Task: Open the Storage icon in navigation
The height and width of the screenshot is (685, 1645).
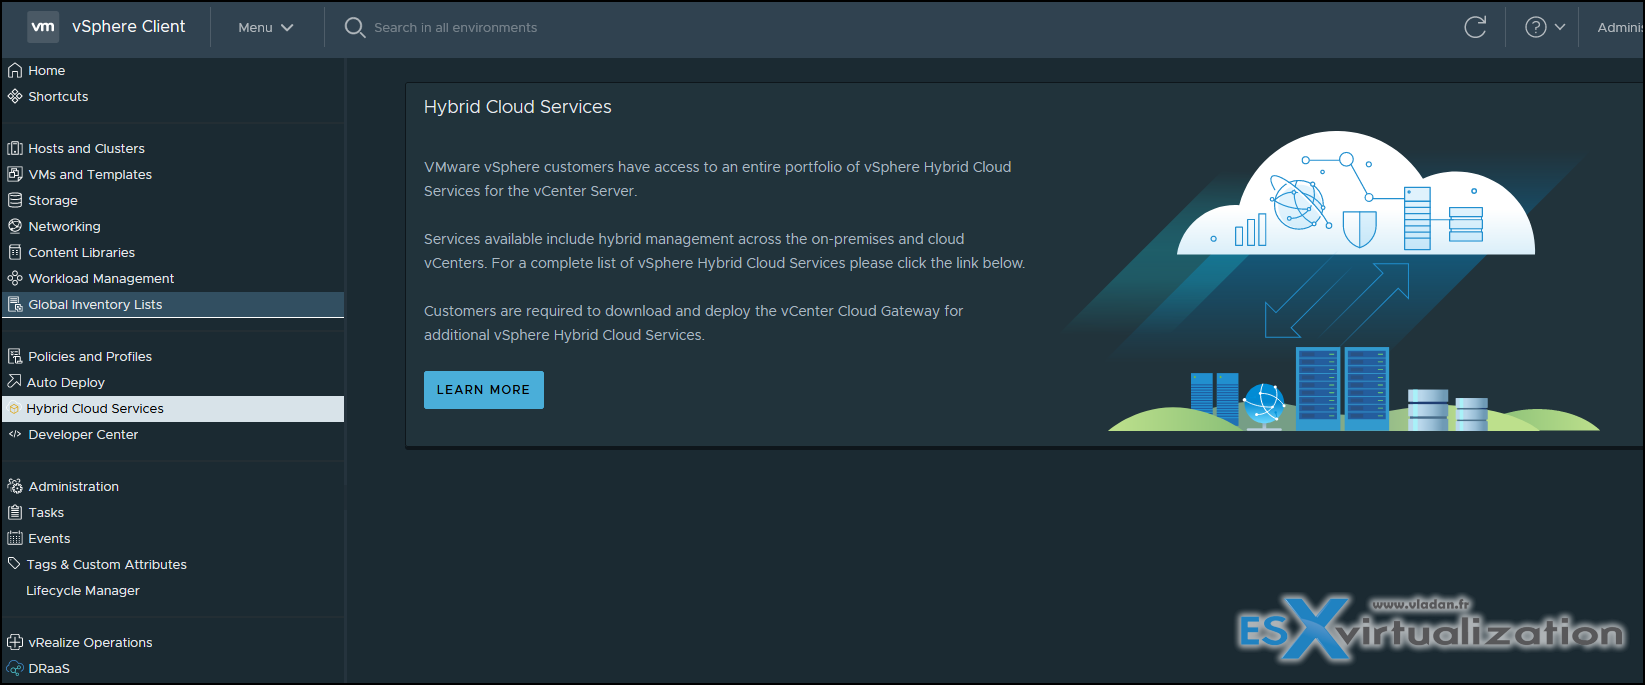Action: [x=15, y=200]
